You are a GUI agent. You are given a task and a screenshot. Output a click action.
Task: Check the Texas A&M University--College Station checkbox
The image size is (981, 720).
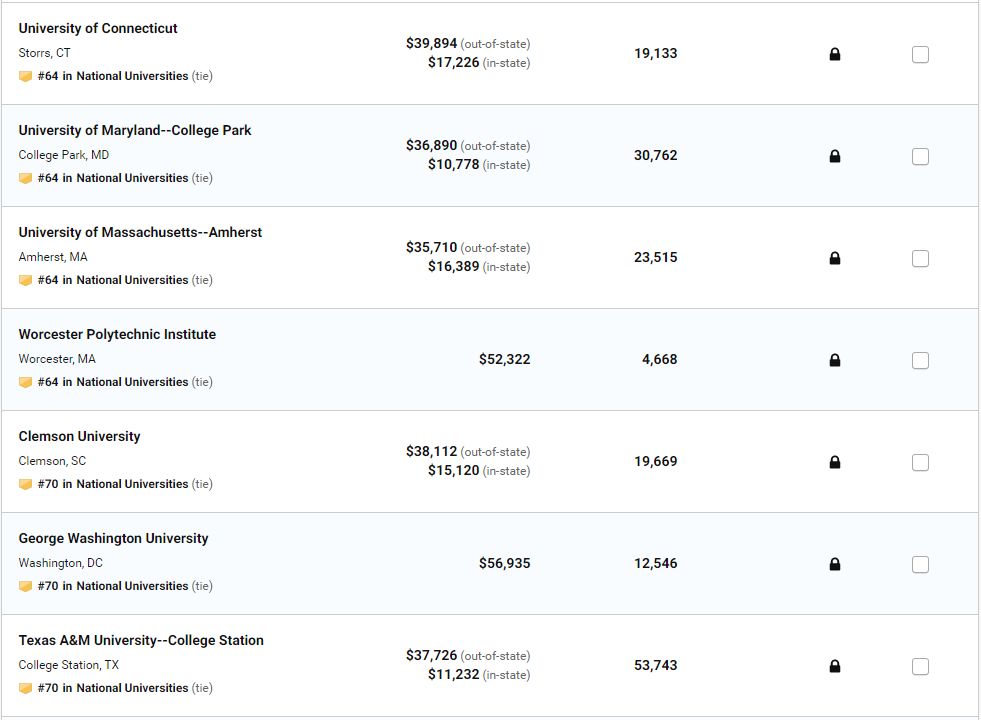pos(920,666)
